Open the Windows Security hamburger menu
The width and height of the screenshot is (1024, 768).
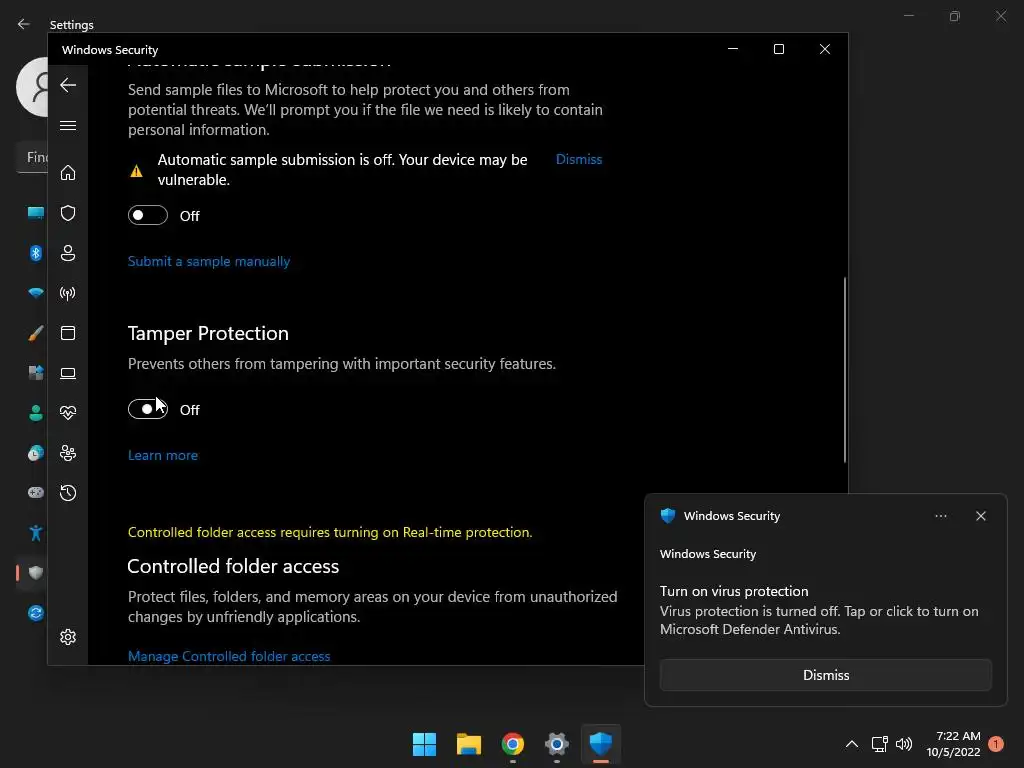[68, 125]
